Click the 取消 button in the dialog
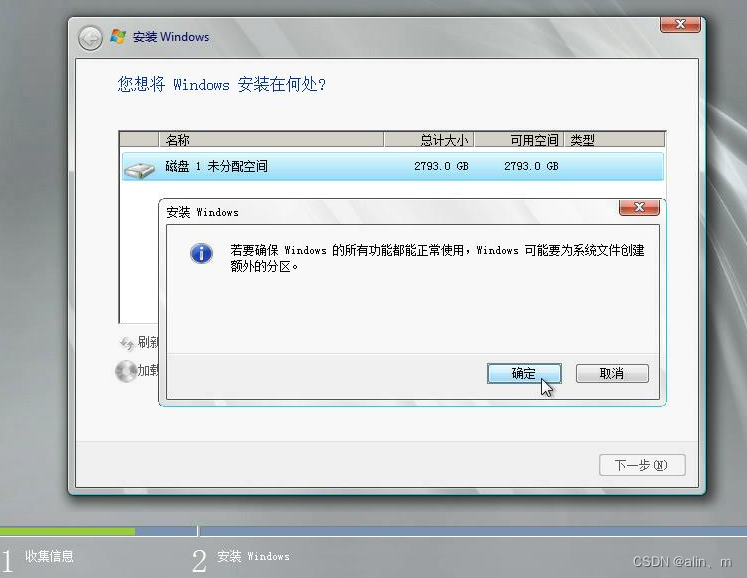 [x=612, y=373]
